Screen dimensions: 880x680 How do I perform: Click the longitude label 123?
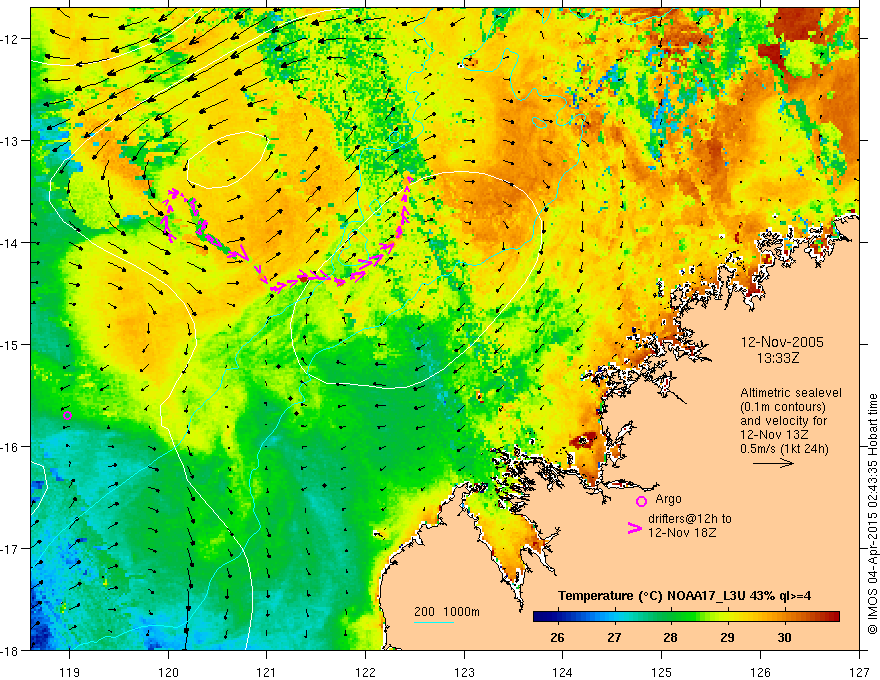point(464,672)
